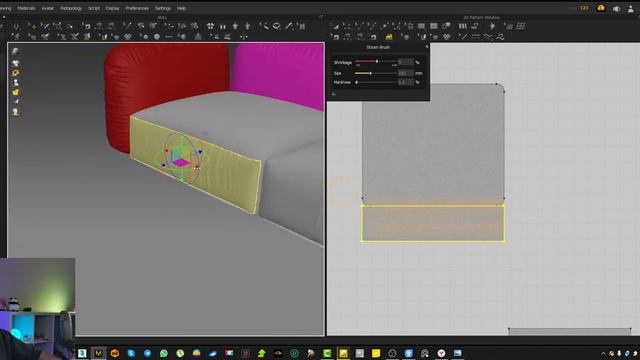640x360 pixels.
Task: Click the four-squares icon in the 3D toolbar
Action: click(210, 27)
